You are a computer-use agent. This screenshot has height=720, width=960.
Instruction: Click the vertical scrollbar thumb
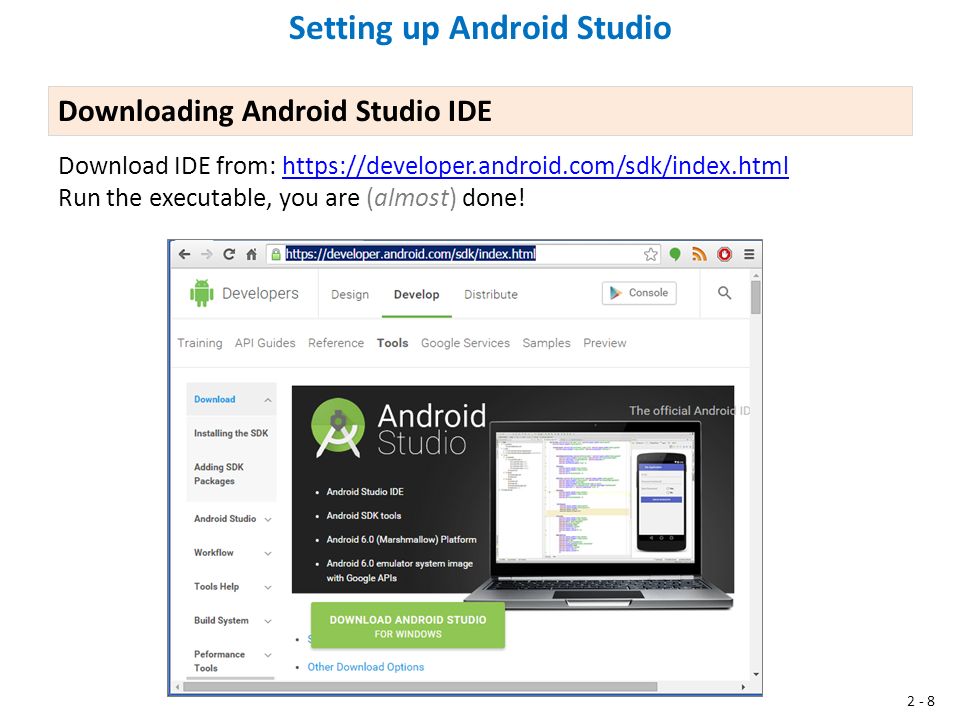coord(756,297)
